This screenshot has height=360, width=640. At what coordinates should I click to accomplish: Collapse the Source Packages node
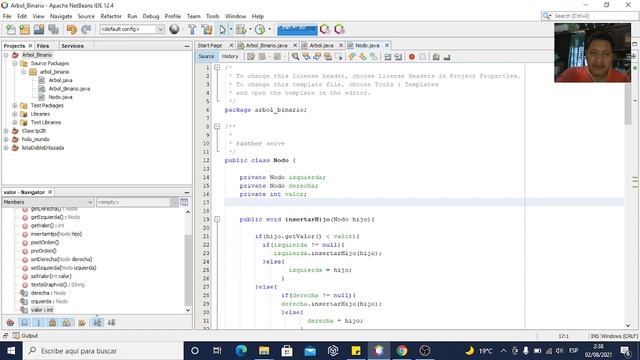click(x=15, y=63)
